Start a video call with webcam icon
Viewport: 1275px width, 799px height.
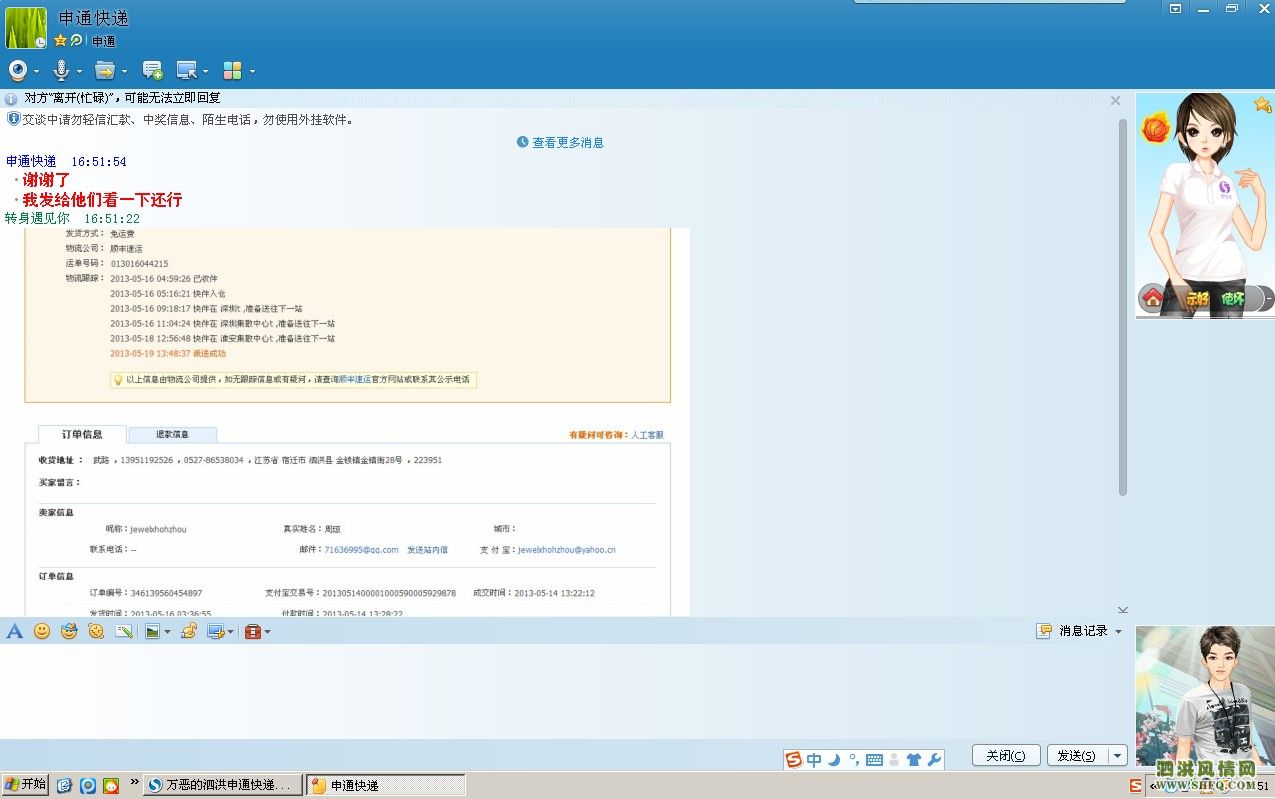click(18, 70)
